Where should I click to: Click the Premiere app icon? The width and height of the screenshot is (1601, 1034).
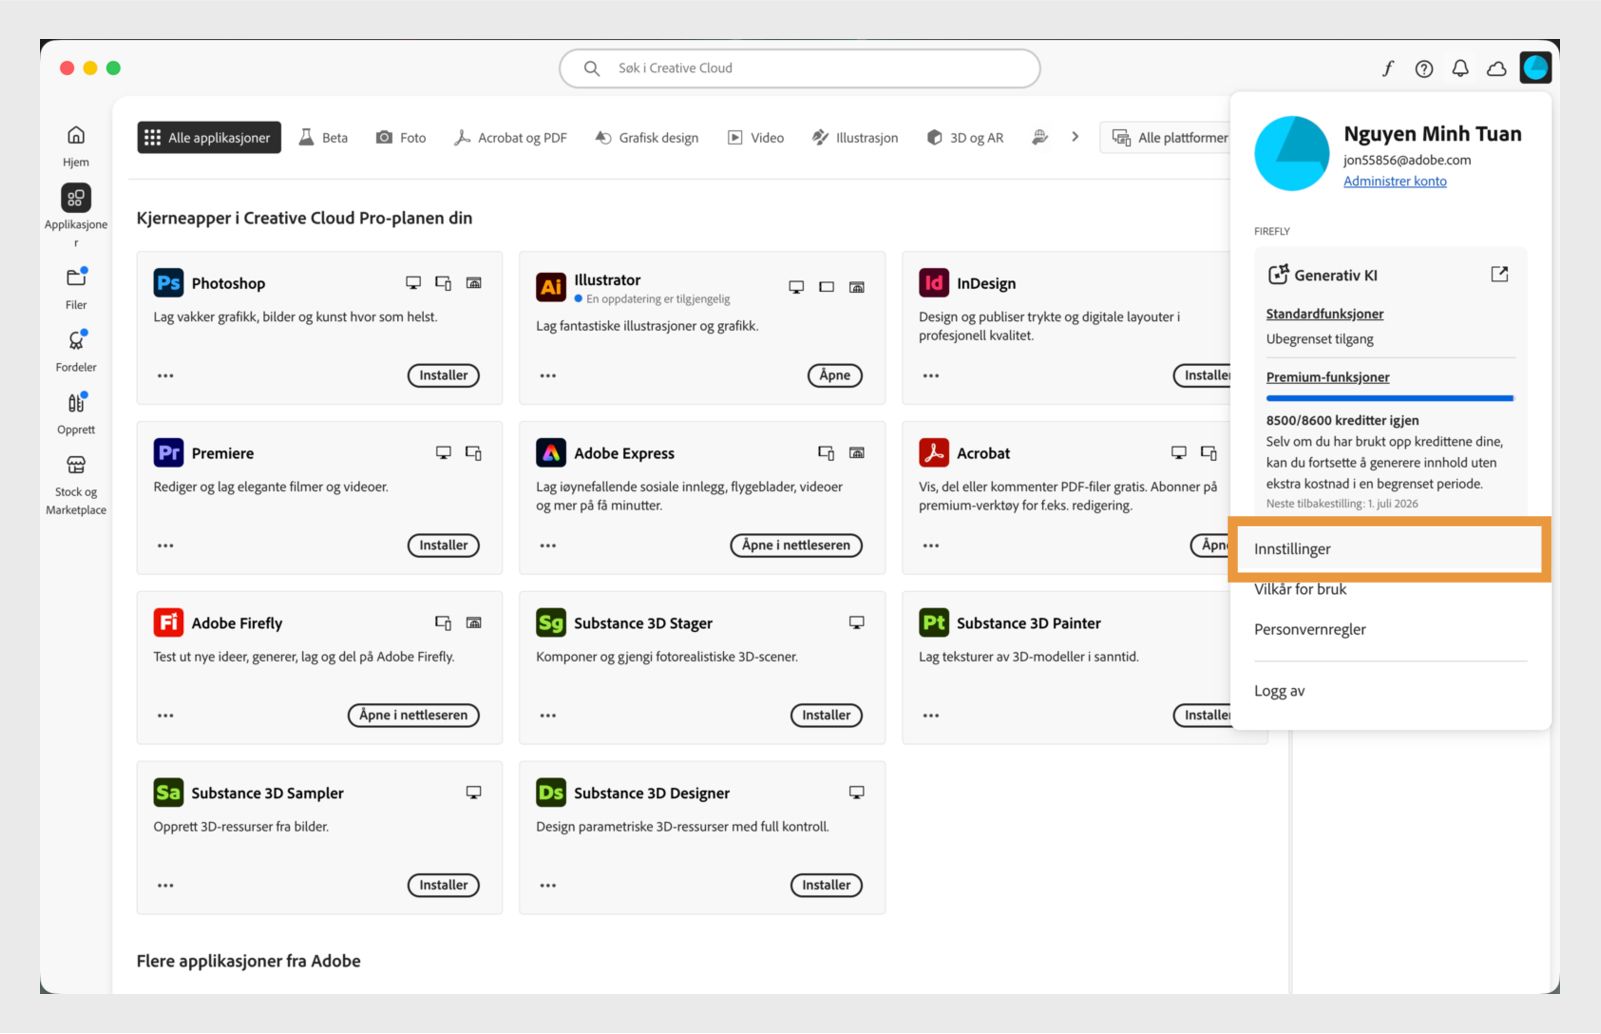168,453
